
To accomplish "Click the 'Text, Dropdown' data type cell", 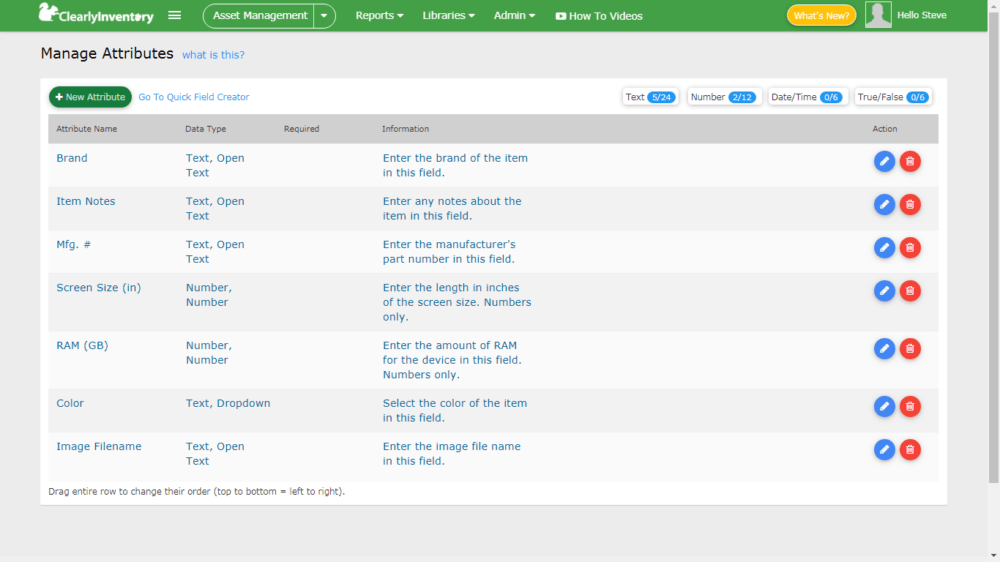I will (x=228, y=403).
